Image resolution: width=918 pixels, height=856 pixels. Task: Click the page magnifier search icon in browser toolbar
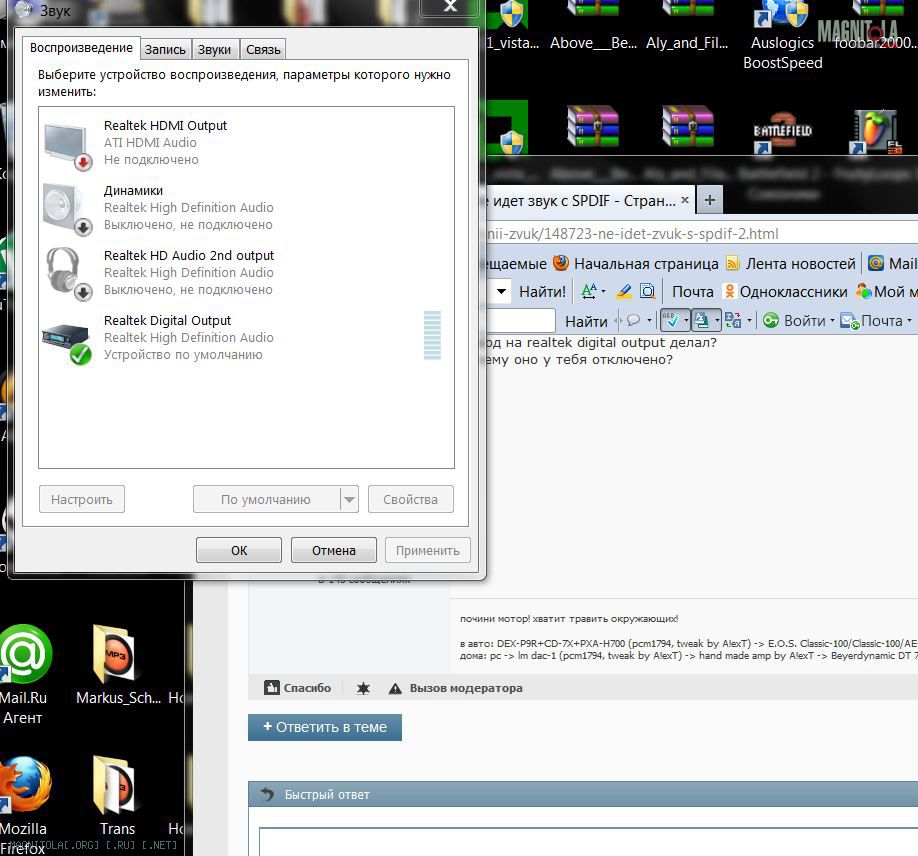point(648,291)
